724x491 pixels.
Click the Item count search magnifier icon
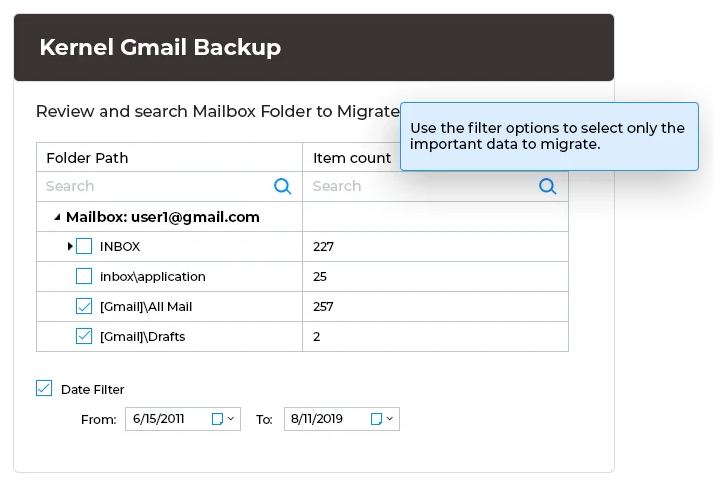(x=547, y=186)
